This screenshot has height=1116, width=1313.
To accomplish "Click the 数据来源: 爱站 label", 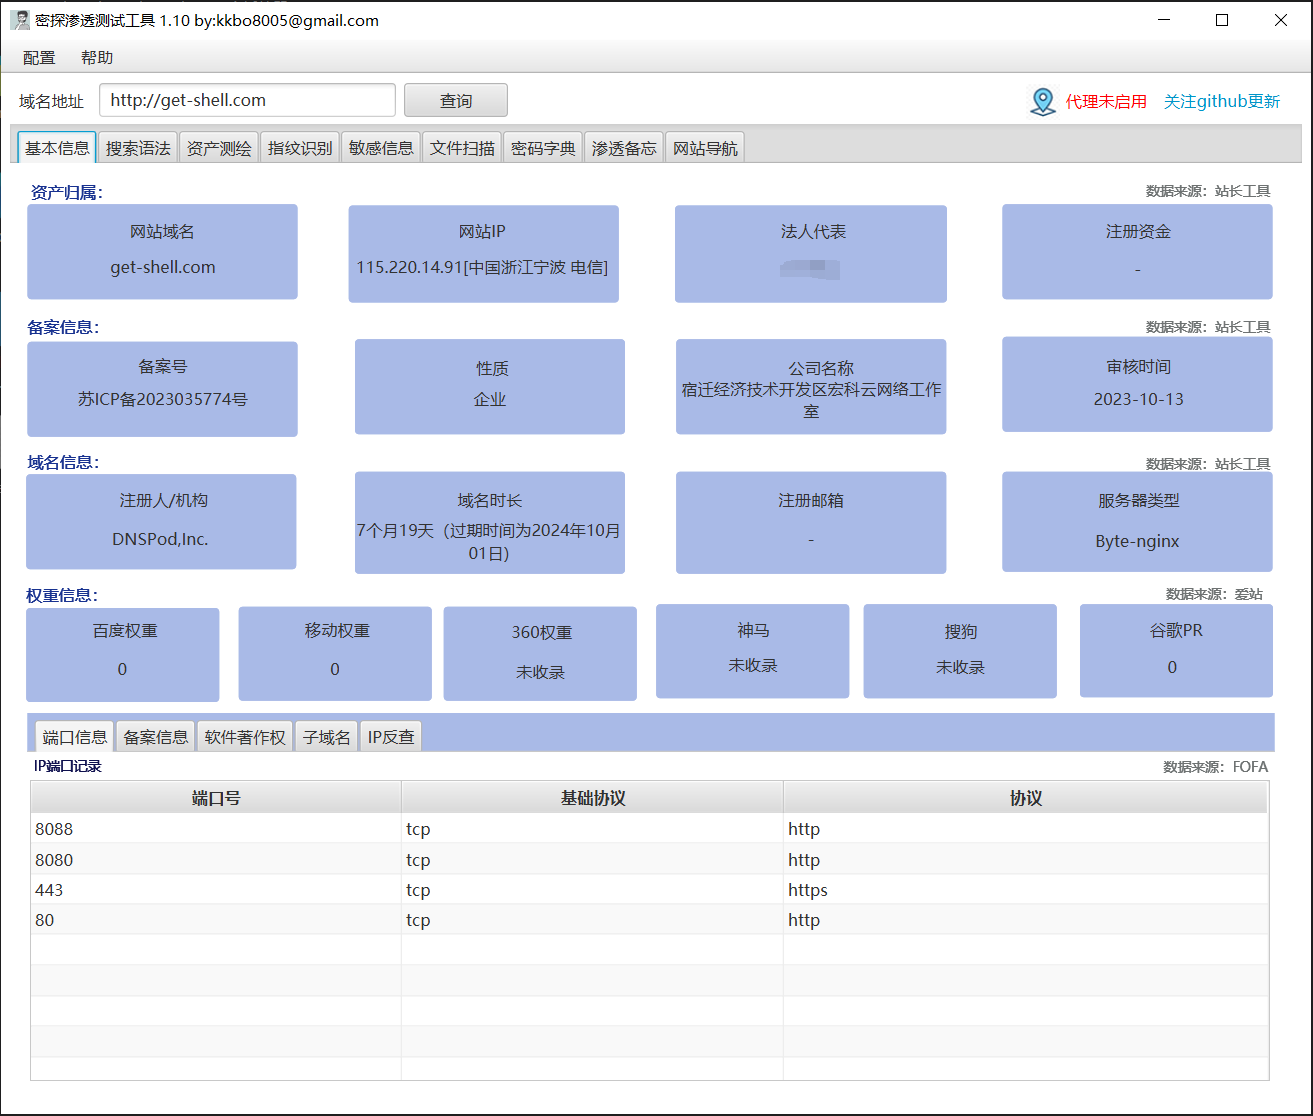I will [1214, 594].
